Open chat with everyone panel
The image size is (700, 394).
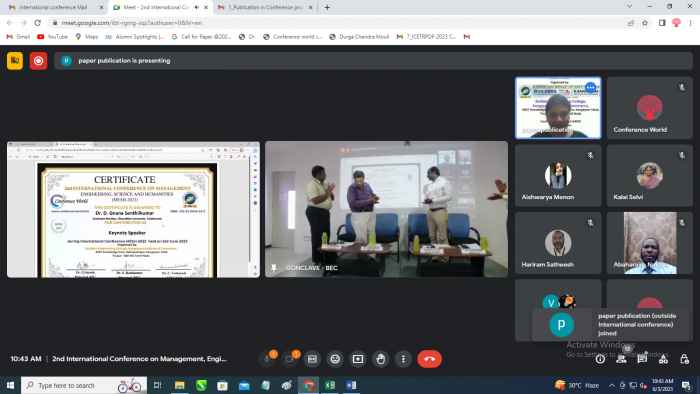642,359
